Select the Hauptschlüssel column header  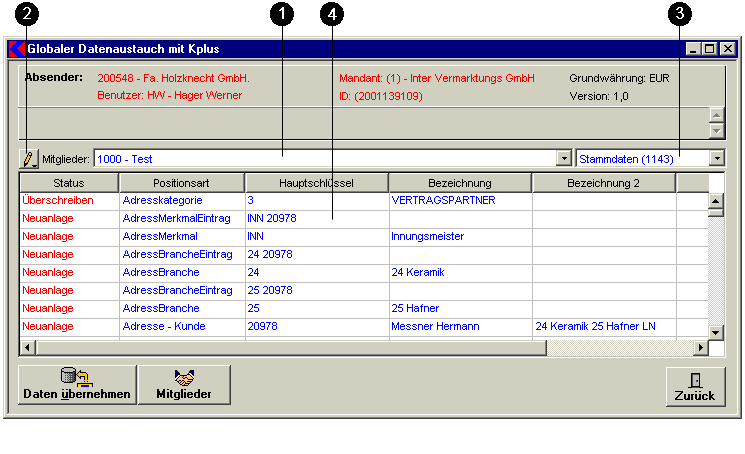click(316, 183)
